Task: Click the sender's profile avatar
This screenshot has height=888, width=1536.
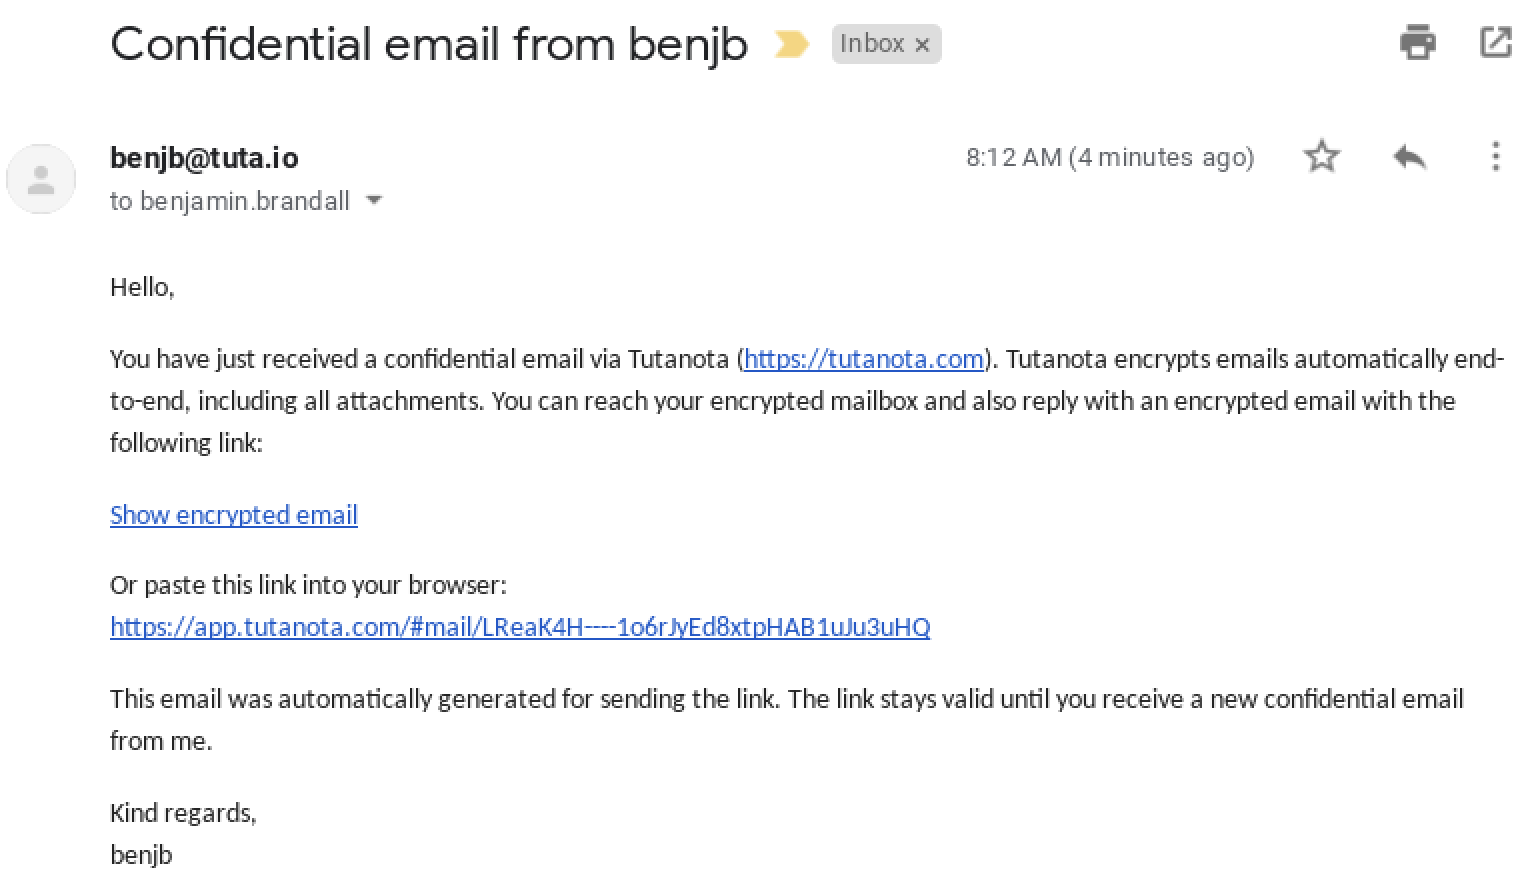Action: click(x=41, y=179)
